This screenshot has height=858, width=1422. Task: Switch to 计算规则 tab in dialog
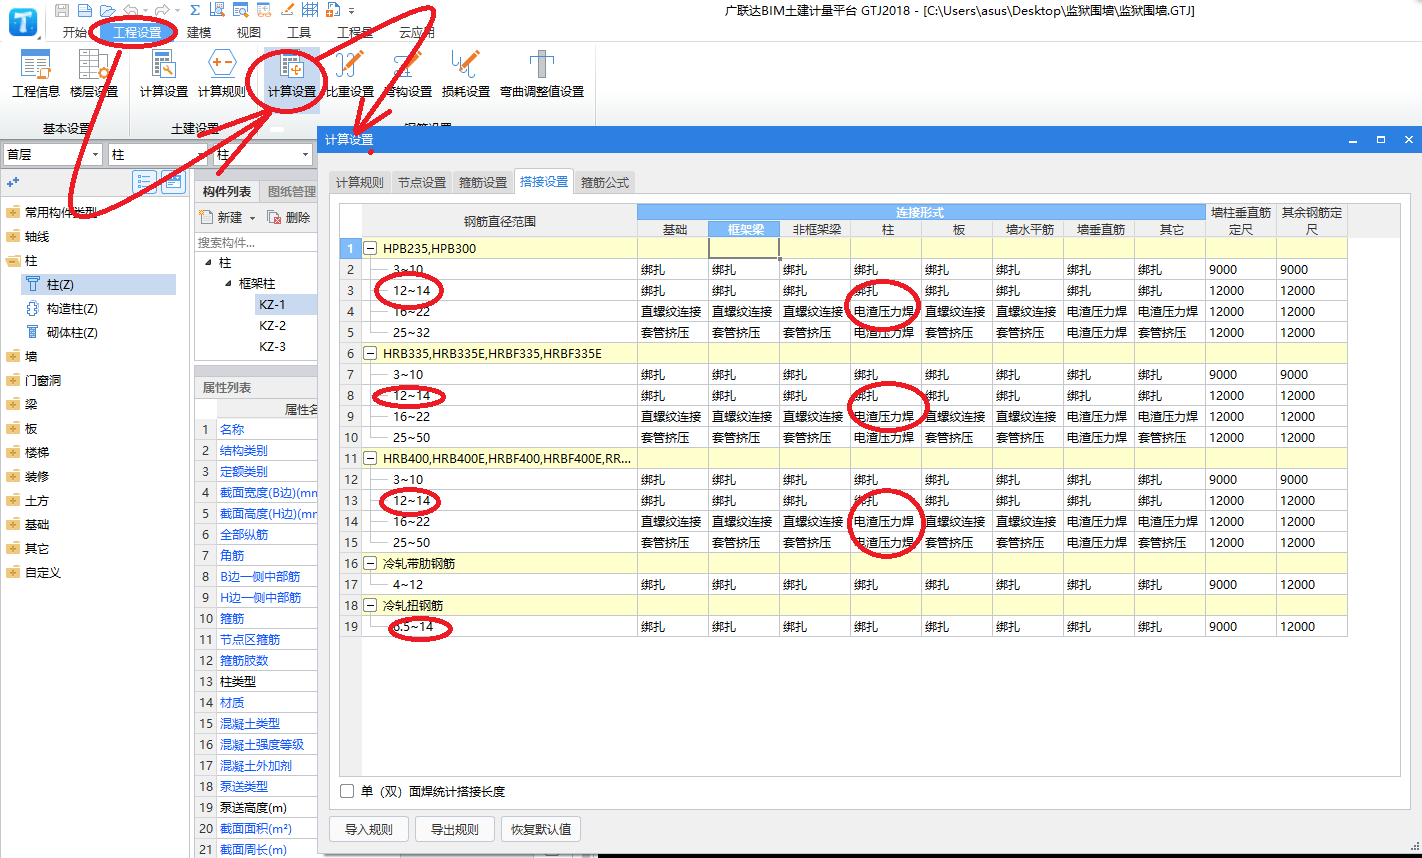pos(359,182)
